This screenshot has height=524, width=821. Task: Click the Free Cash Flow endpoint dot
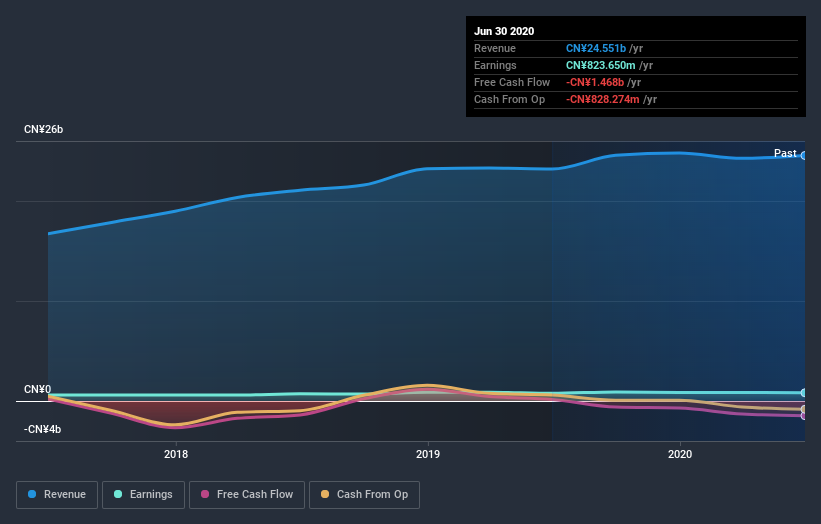(x=804, y=416)
